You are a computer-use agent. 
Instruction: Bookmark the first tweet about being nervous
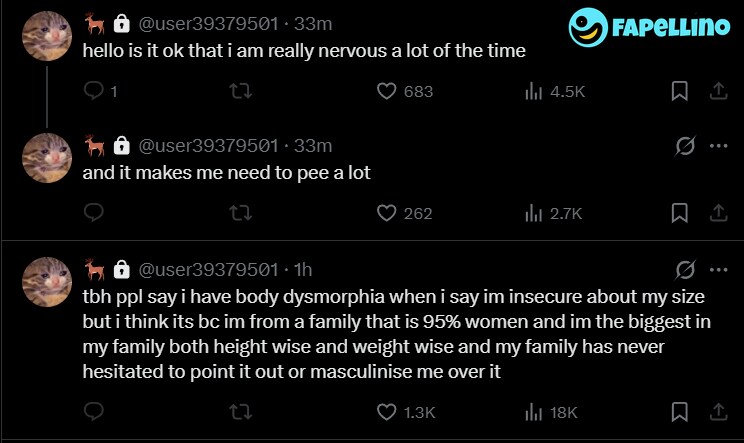click(x=679, y=91)
